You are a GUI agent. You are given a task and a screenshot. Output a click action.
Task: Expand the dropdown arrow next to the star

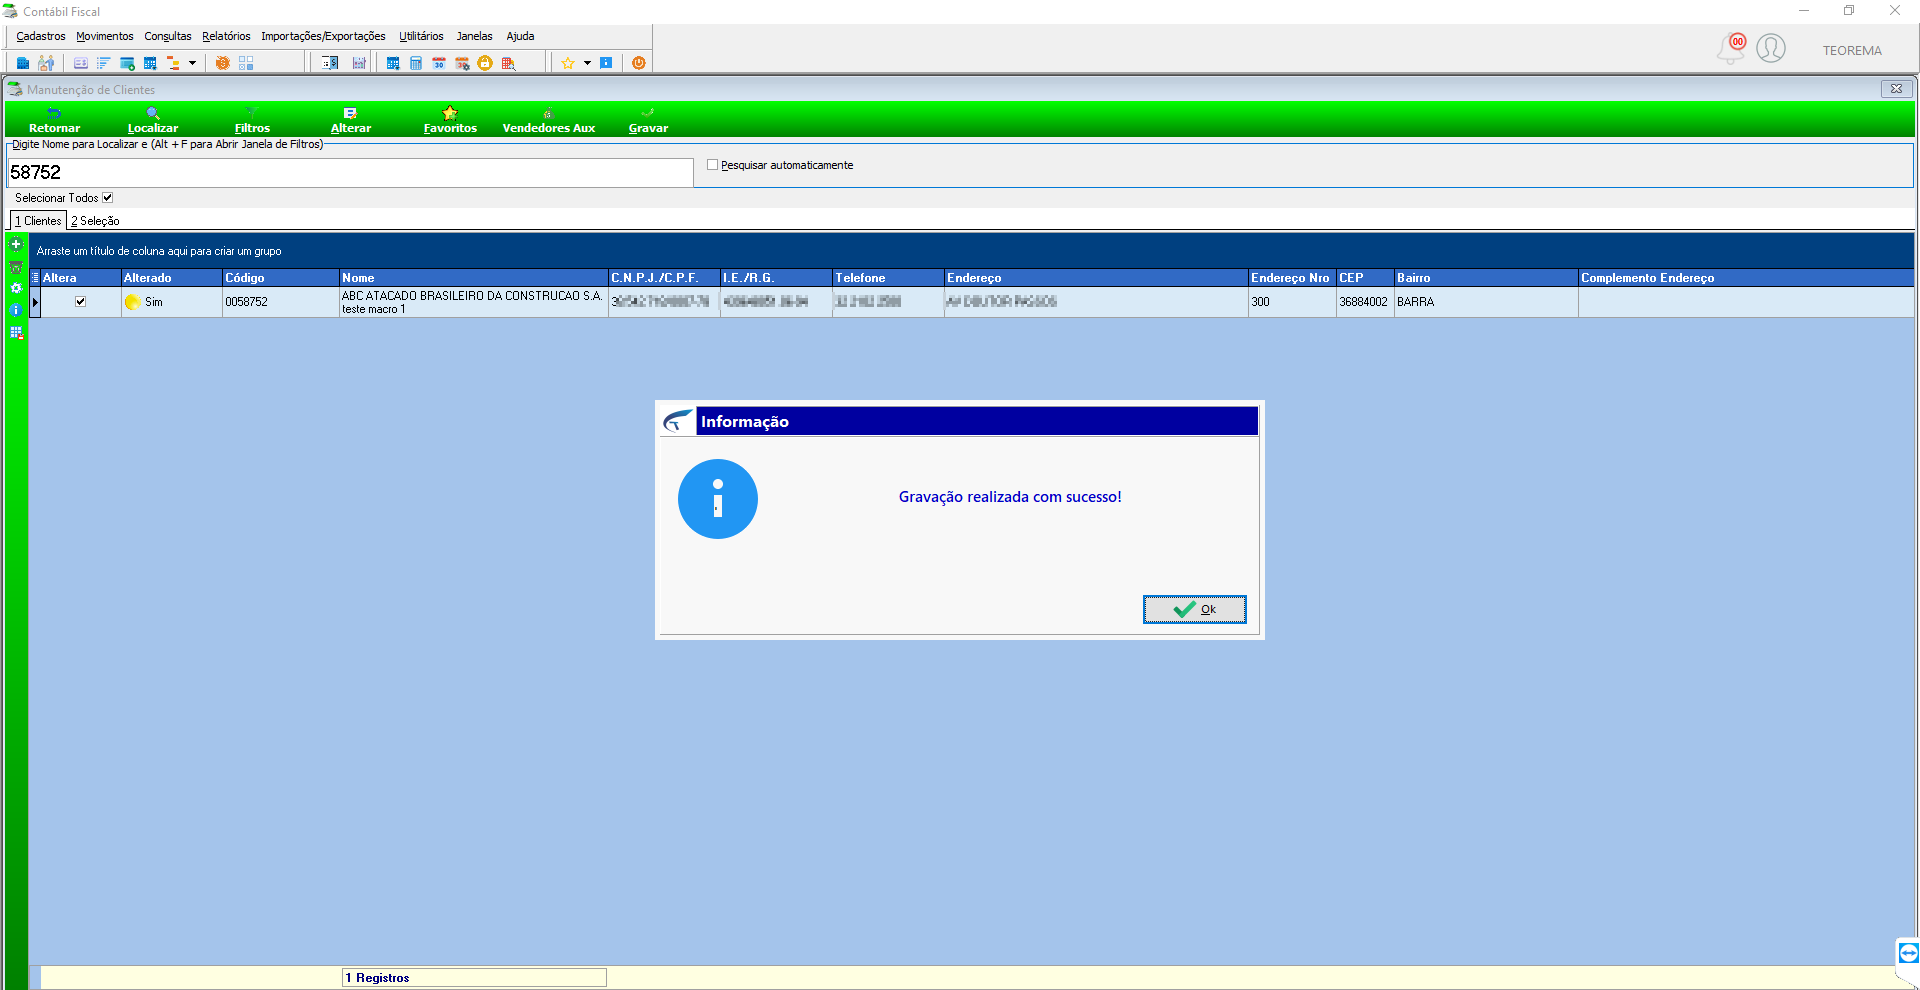587,63
